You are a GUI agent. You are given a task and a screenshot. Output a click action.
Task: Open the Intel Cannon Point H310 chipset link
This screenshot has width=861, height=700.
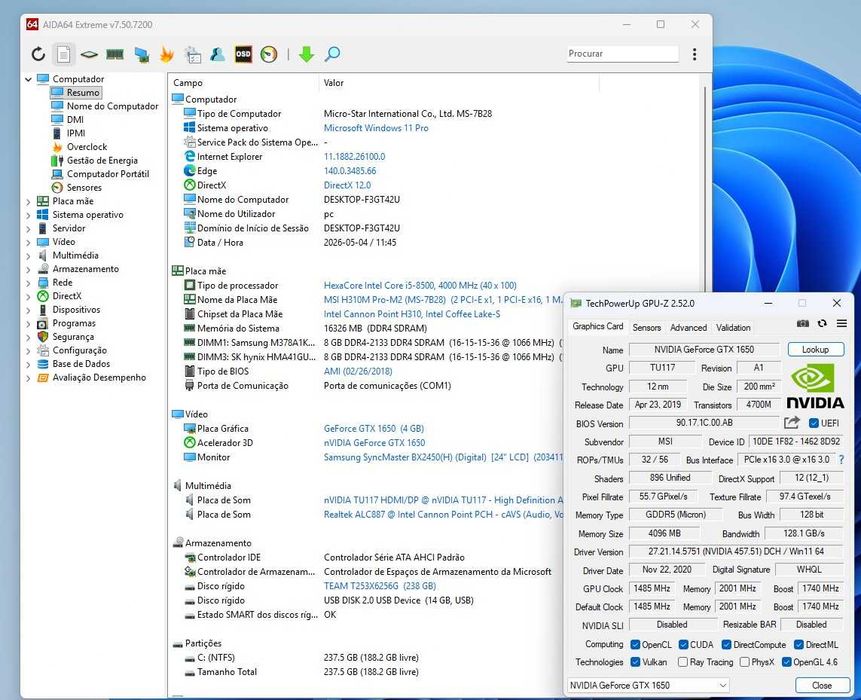412,314
